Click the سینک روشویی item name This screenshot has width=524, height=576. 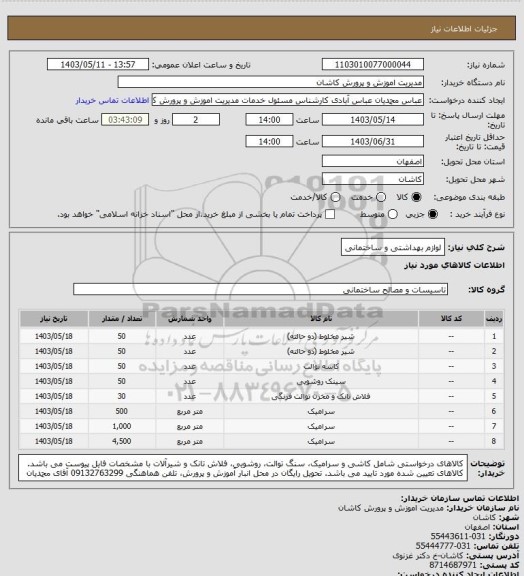pos(321,382)
